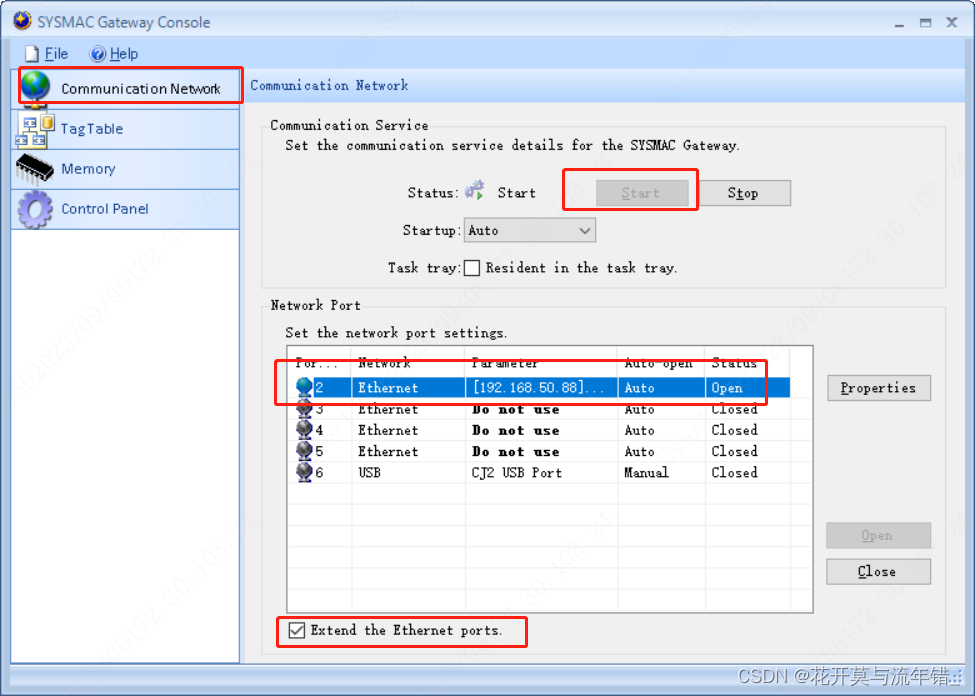
Task: Click the globe icon of USB port 6
Action: 304,472
